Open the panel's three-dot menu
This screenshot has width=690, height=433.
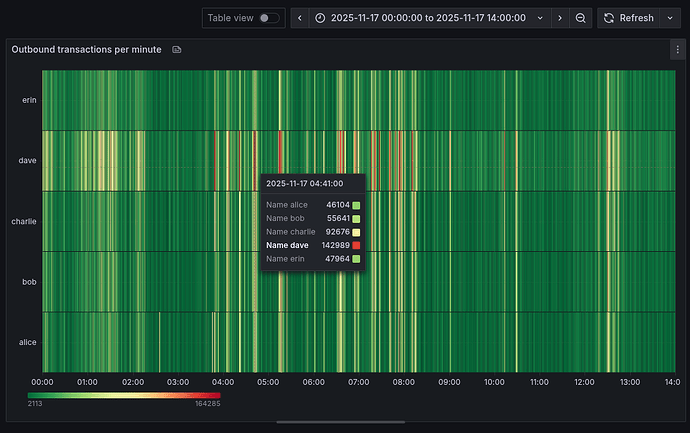click(x=677, y=49)
